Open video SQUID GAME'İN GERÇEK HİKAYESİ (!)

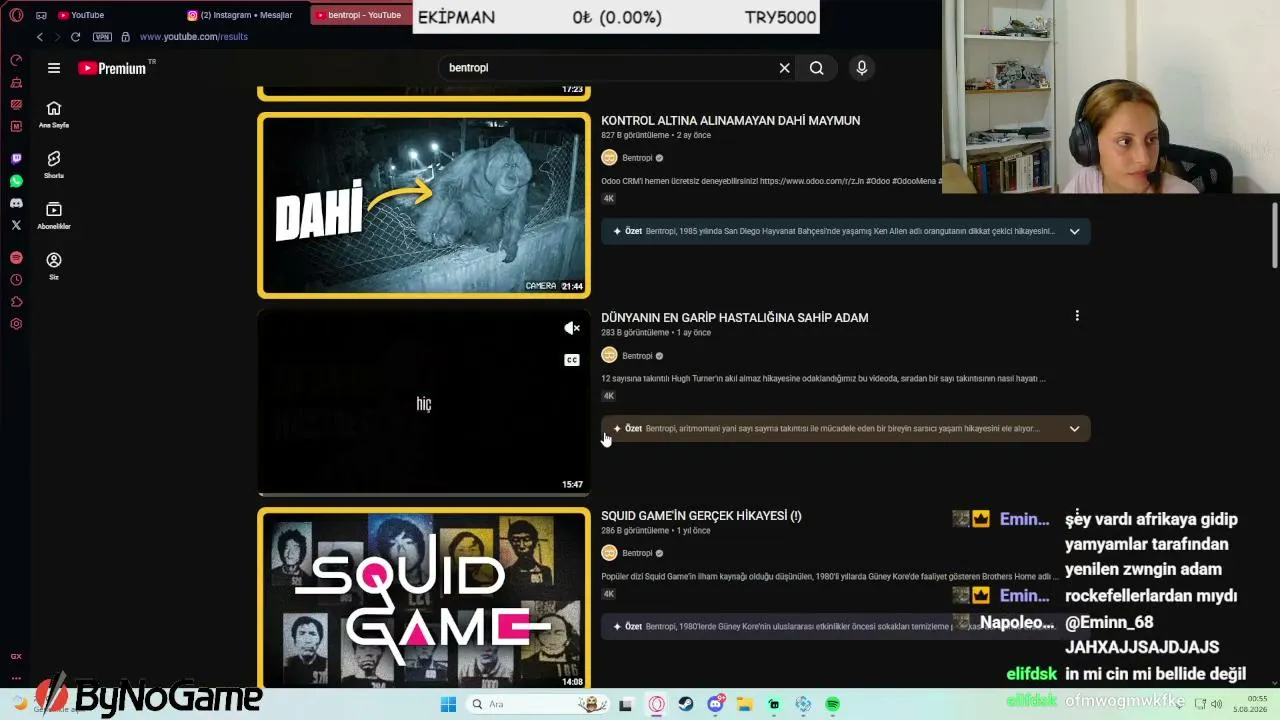(701, 516)
